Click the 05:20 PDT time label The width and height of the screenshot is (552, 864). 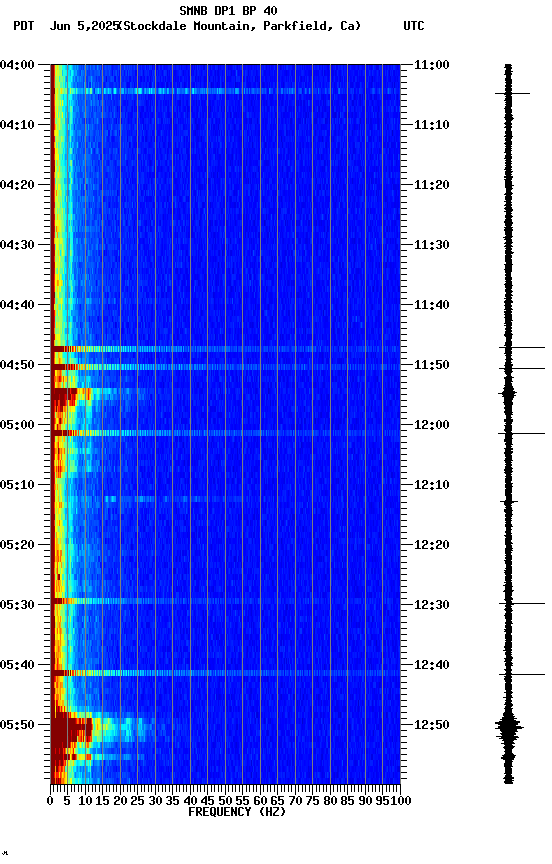(x=17, y=545)
